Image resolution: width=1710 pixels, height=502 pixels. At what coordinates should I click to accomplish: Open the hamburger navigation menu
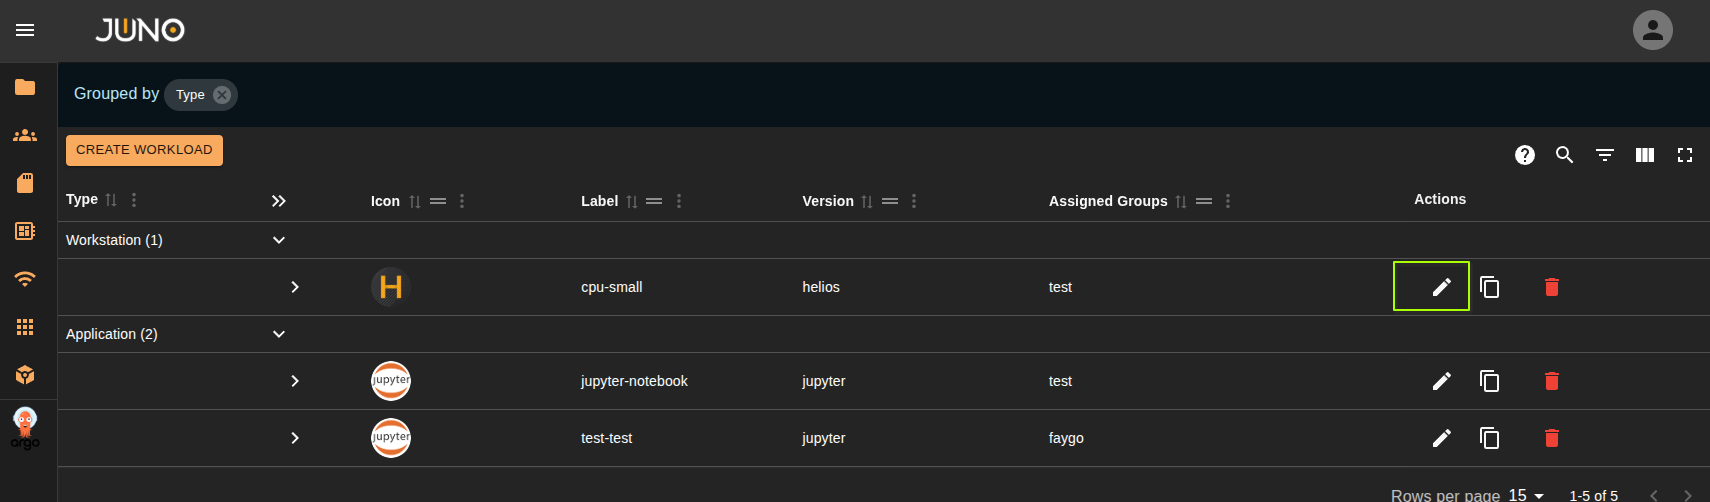(25, 30)
